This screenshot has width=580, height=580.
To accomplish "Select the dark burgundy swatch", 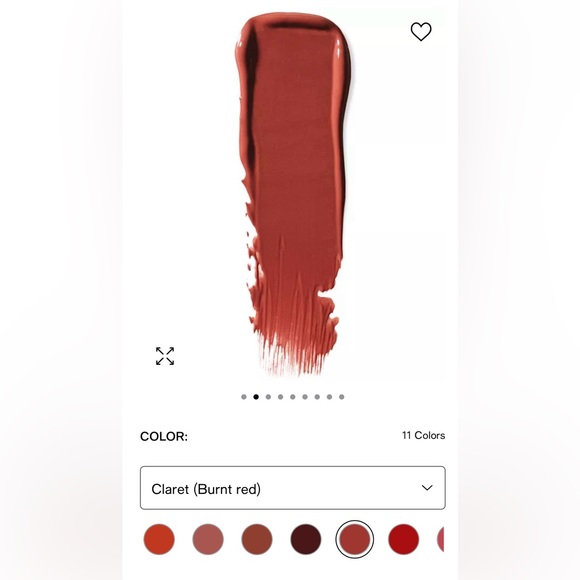I will point(306,539).
